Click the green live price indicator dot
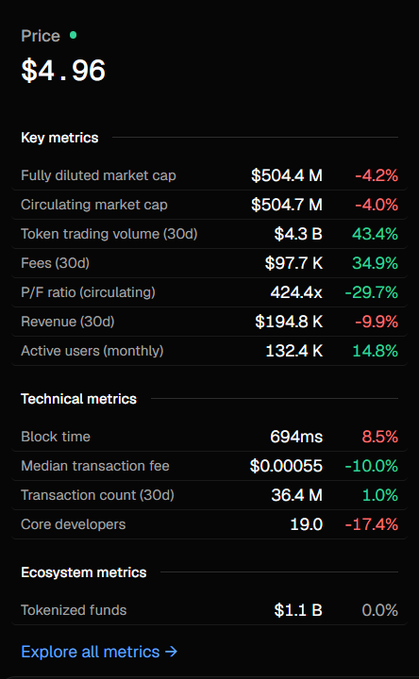 click(73, 35)
